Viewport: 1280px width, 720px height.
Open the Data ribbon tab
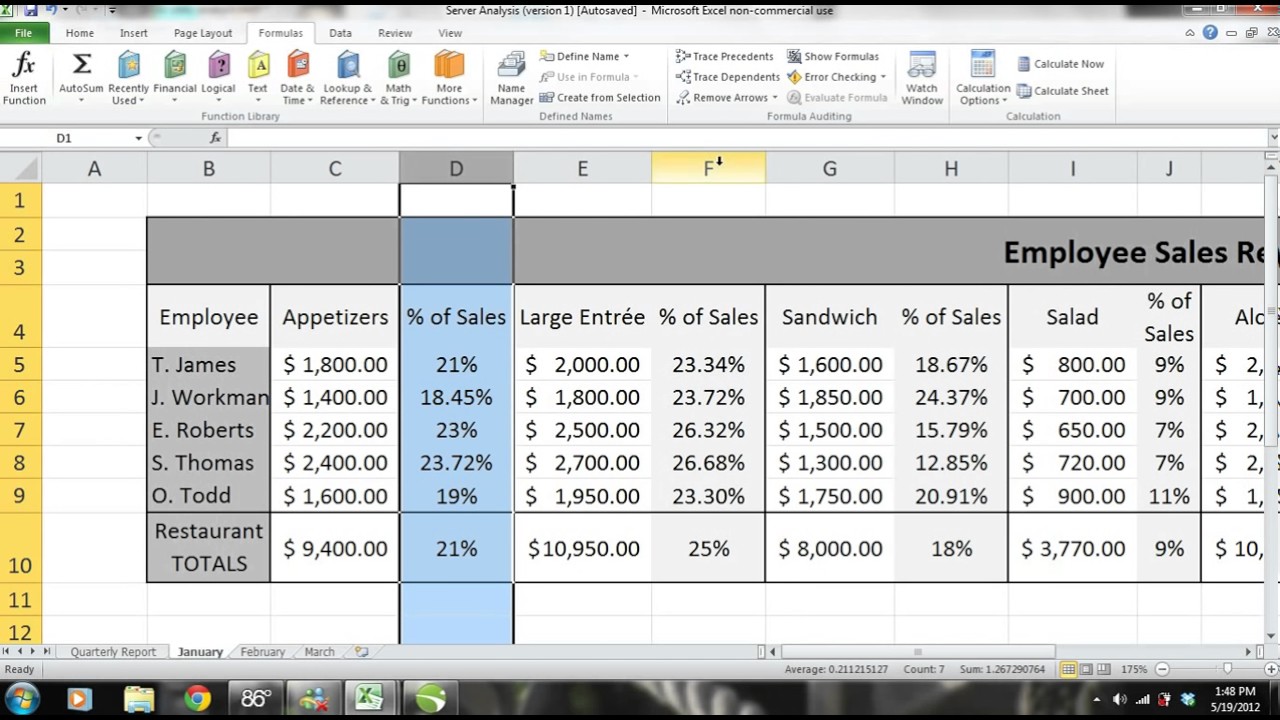click(340, 33)
